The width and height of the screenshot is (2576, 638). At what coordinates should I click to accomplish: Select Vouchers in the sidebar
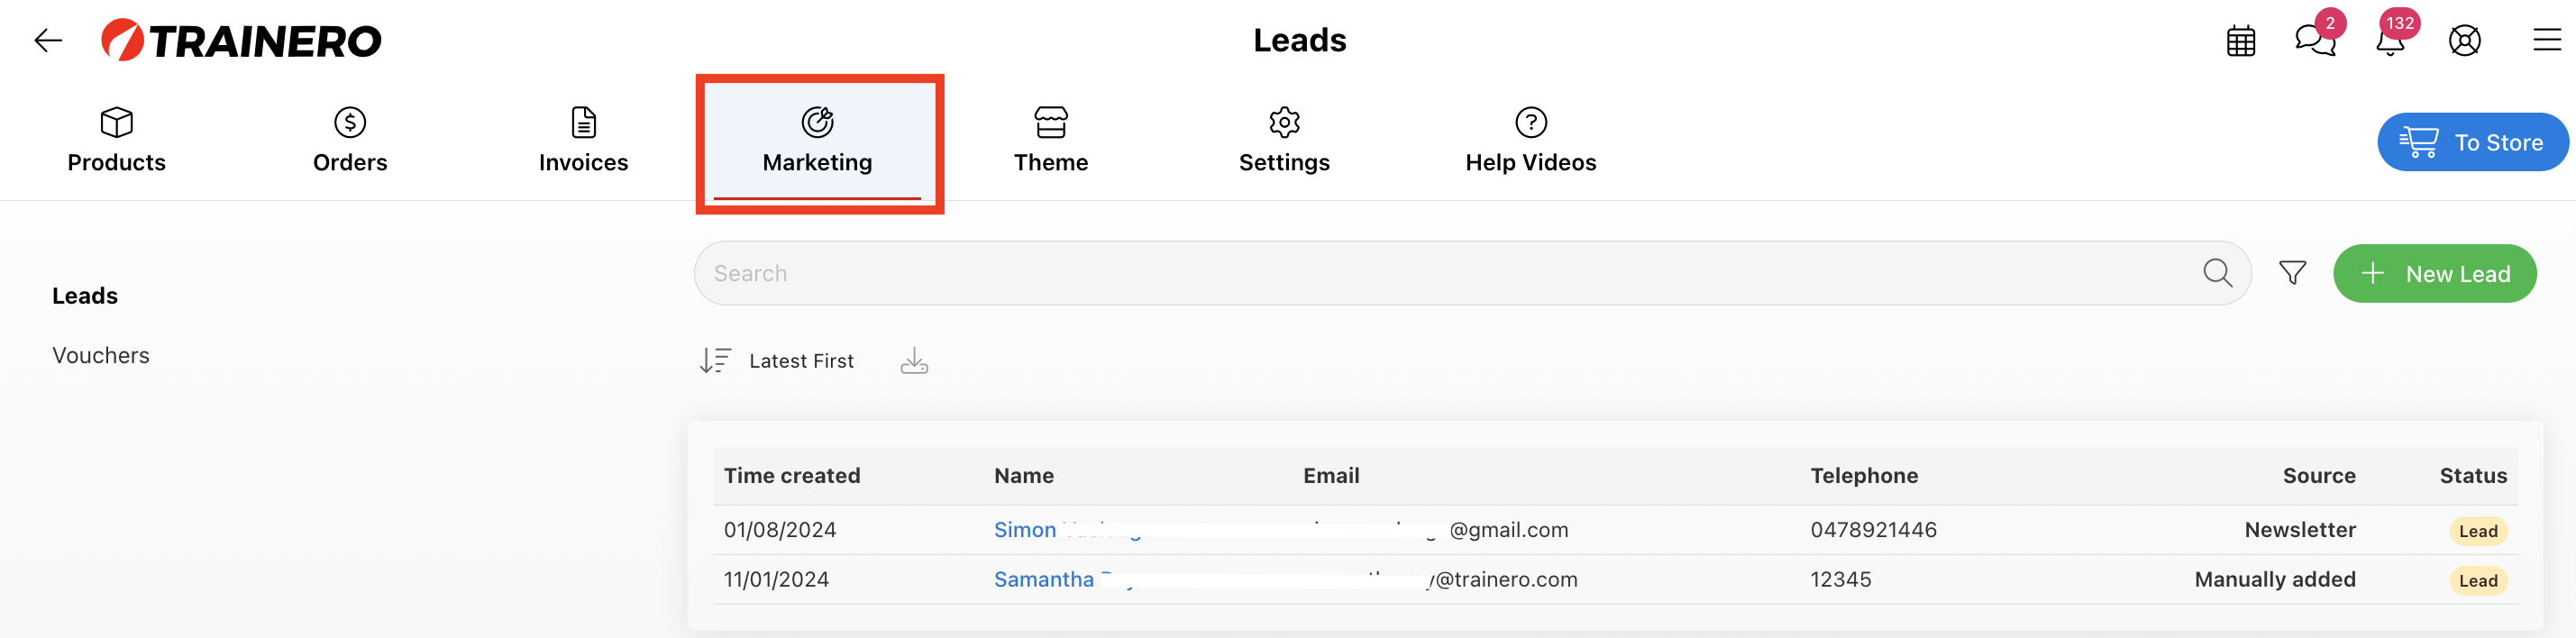click(101, 356)
